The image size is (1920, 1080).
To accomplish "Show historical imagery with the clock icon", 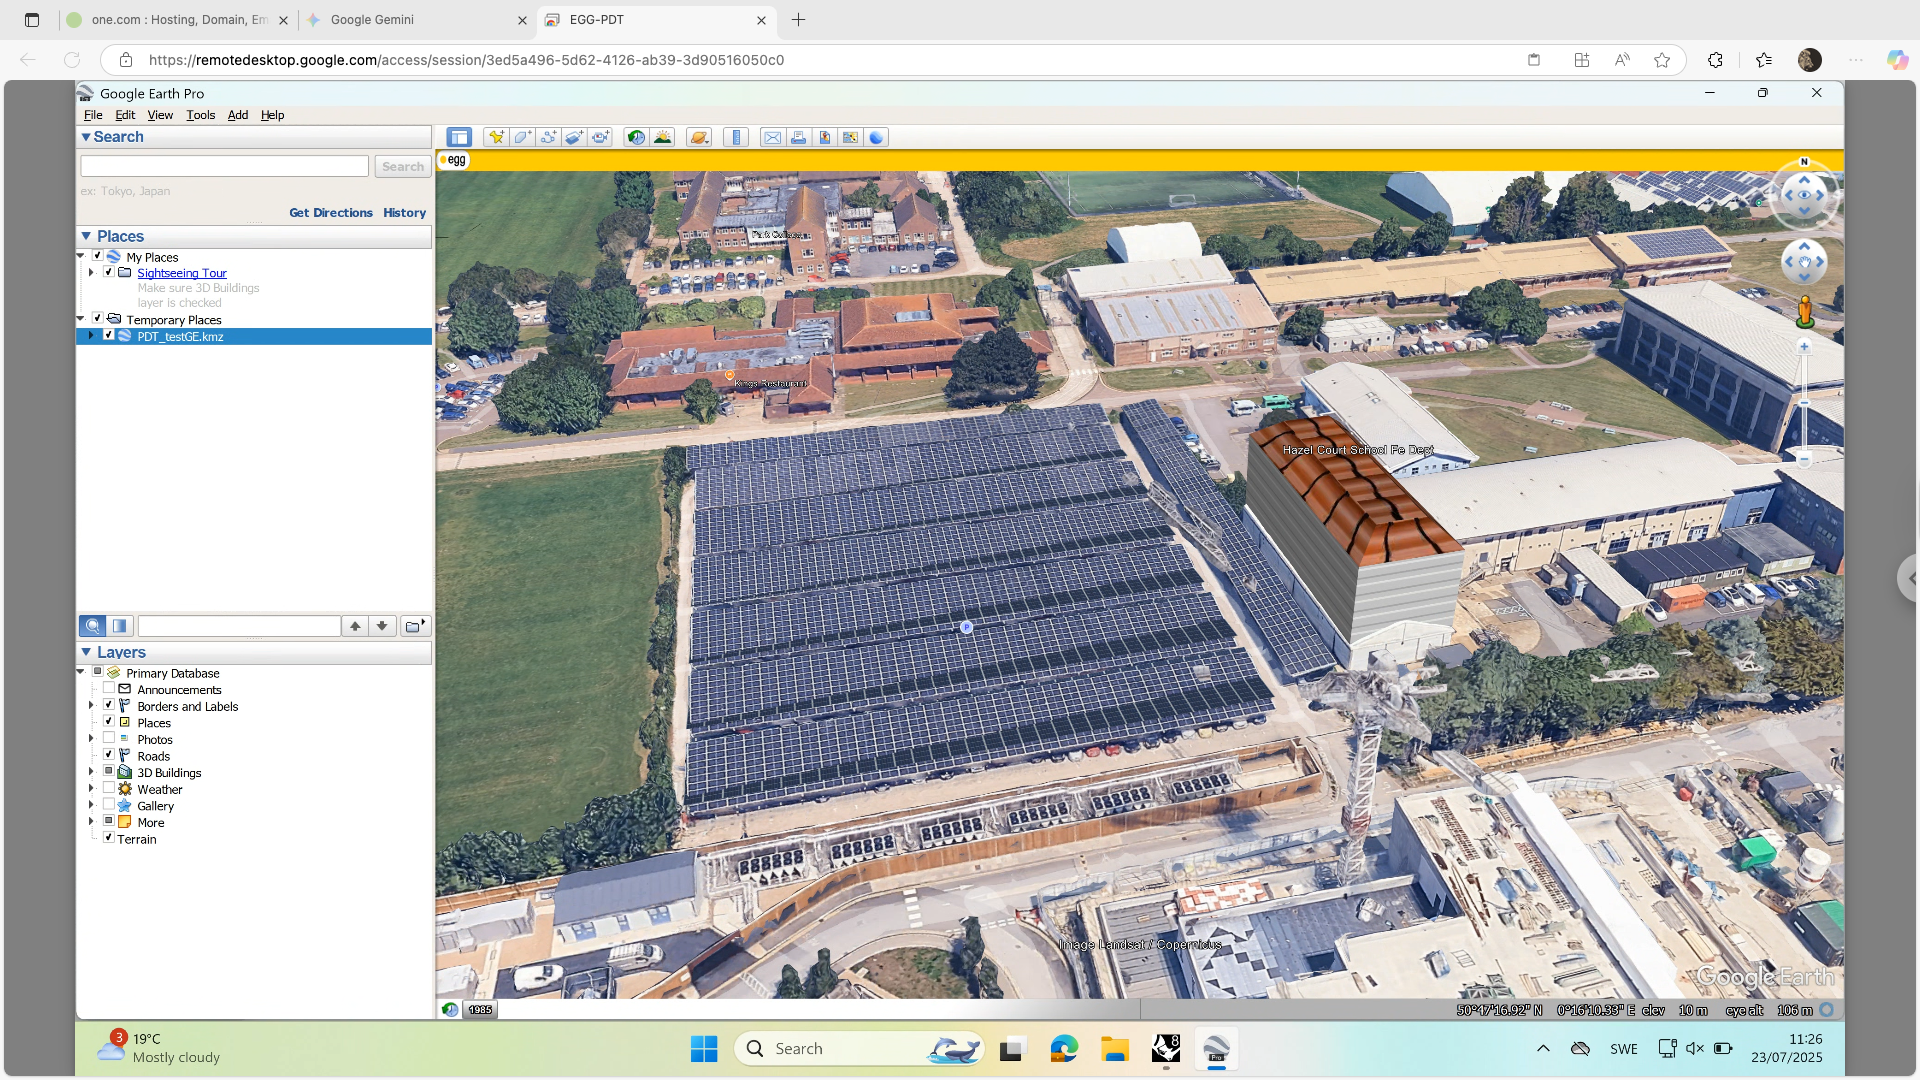I will point(635,137).
